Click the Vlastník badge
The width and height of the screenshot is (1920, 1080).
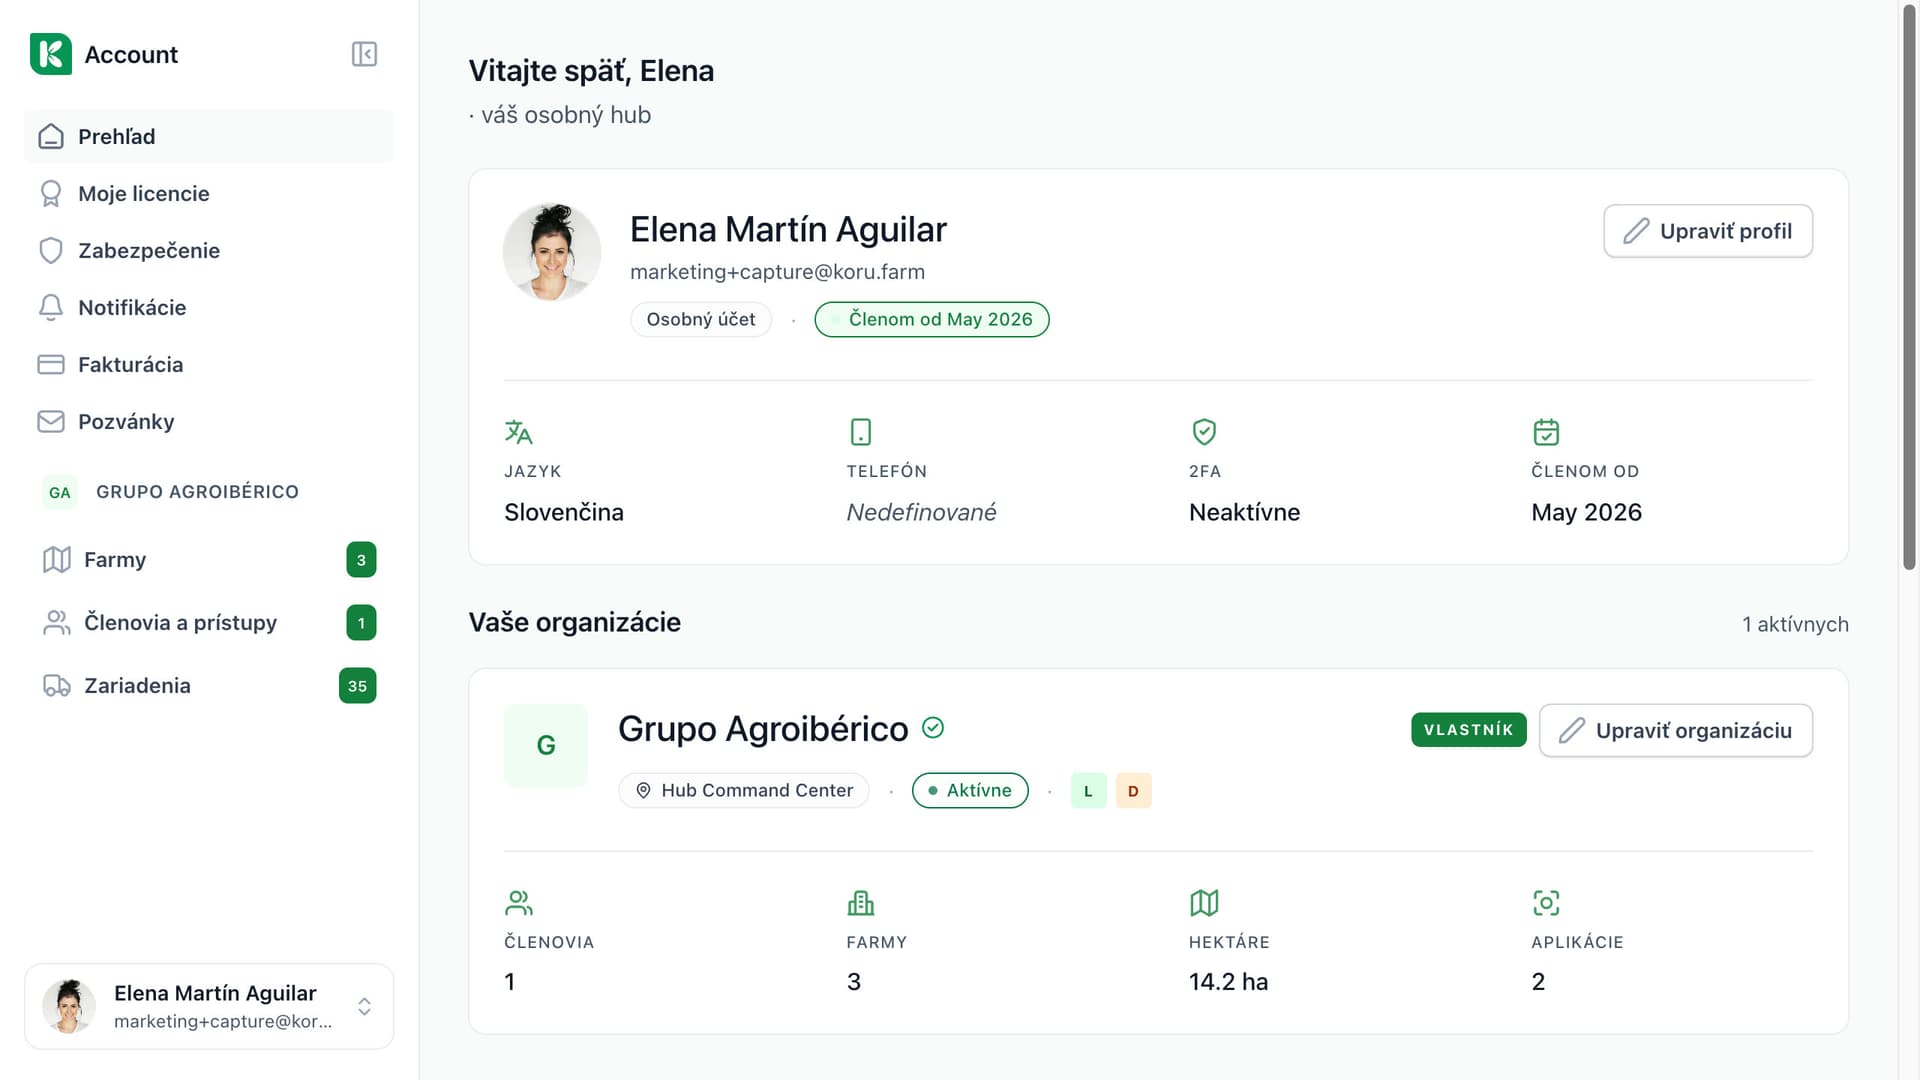[x=1468, y=730]
